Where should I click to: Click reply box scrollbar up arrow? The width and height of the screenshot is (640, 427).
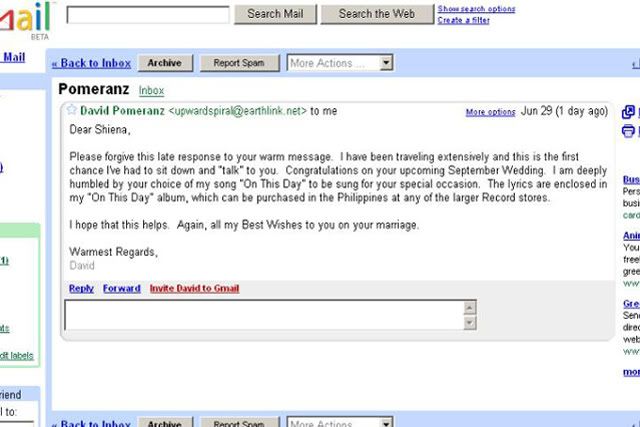(470, 307)
